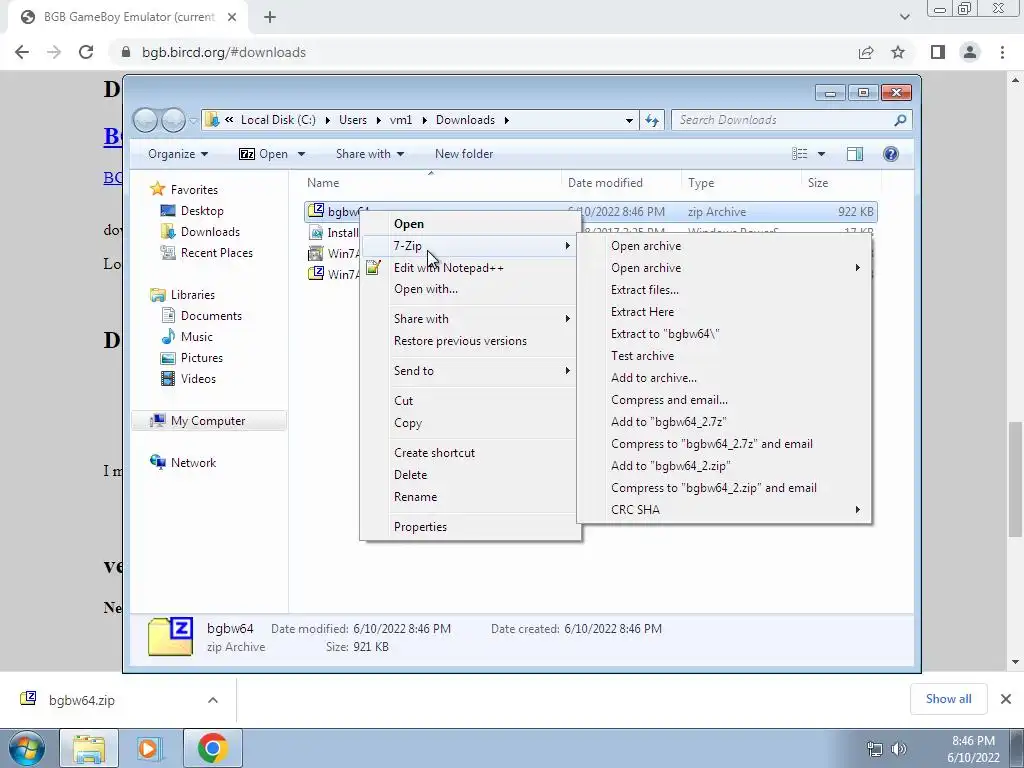Click the share page icon in address bar
This screenshot has height=768, width=1024.
point(866,52)
